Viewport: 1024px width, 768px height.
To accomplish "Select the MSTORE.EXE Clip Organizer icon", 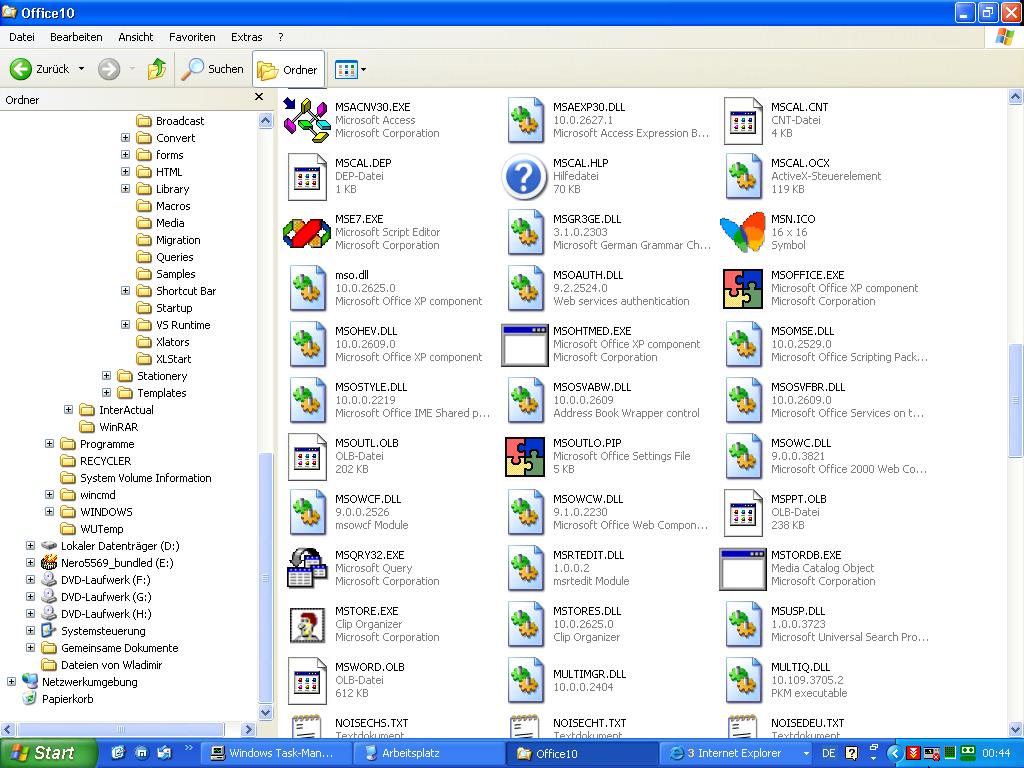I will (x=307, y=624).
